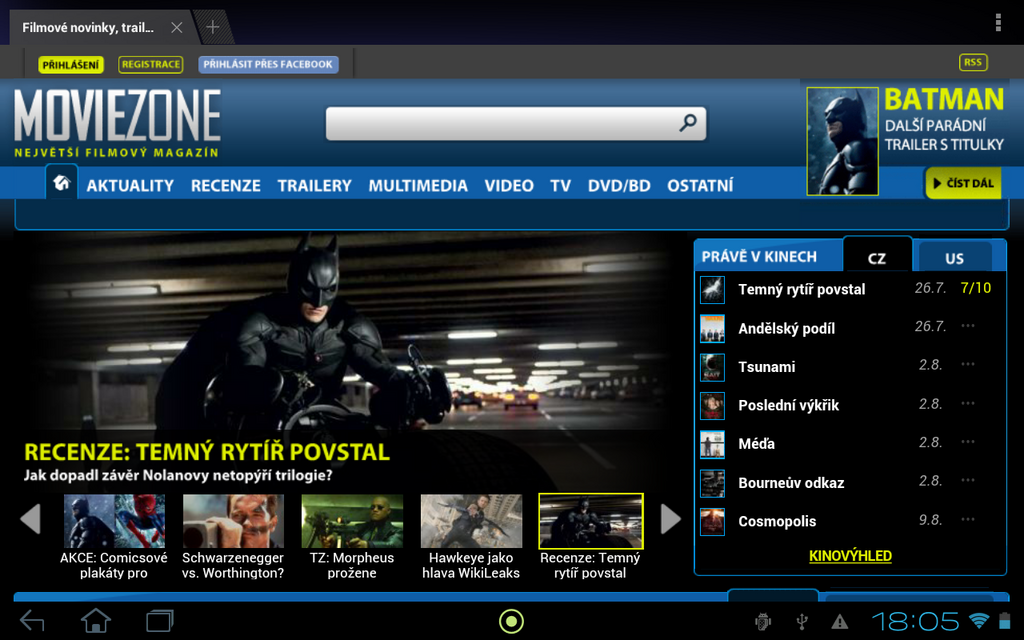Tap the Android home button
1024x640 pixels.
tap(96, 621)
